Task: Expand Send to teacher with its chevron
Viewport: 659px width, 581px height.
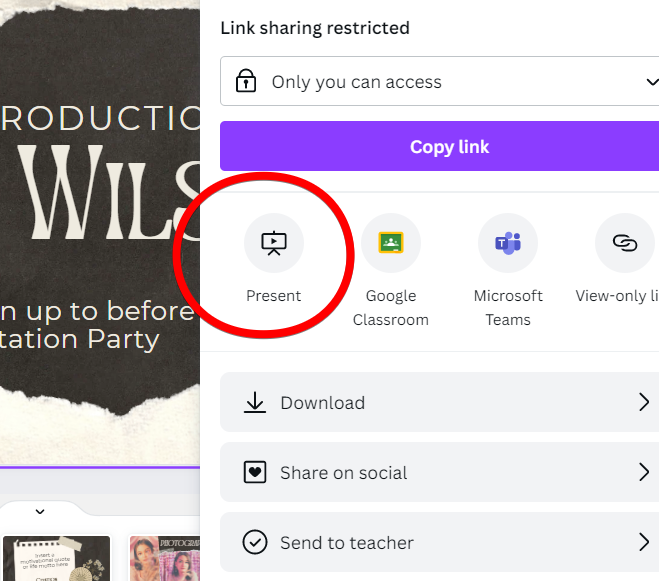Action: (x=644, y=543)
